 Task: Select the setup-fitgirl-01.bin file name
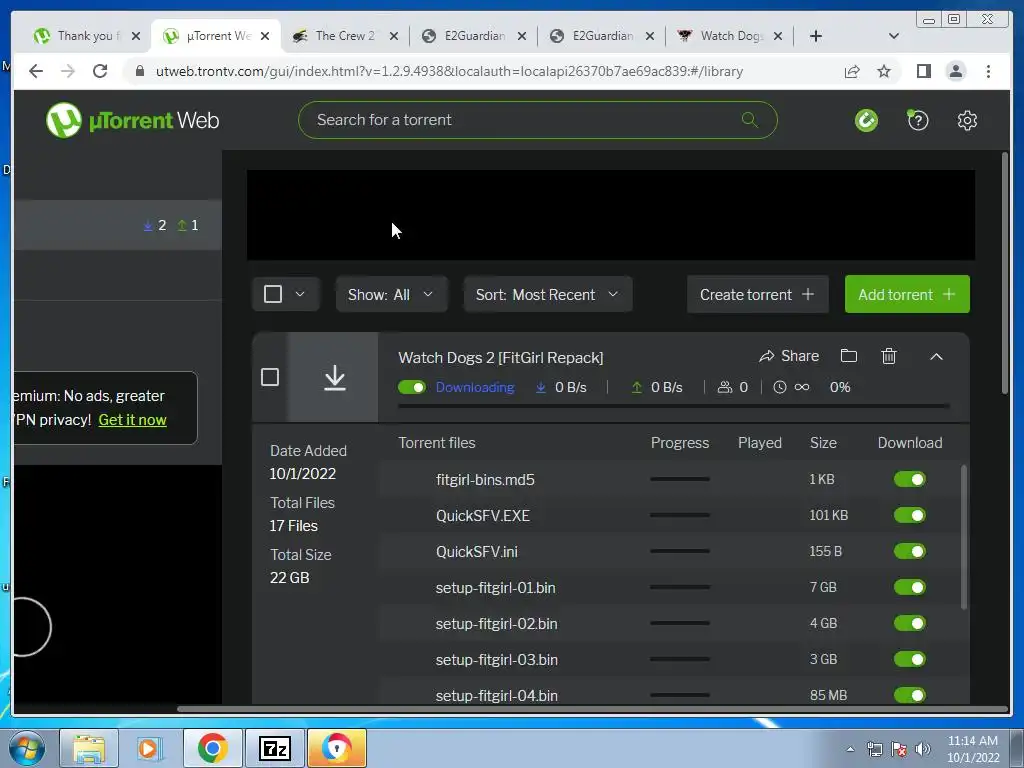(x=496, y=588)
